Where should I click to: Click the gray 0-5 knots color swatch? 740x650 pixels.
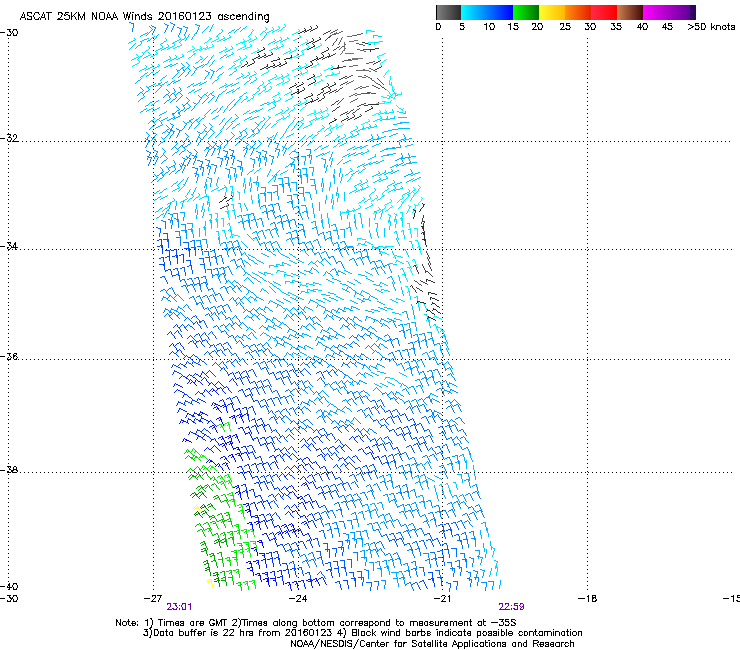pyautogui.click(x=448, y=12)
